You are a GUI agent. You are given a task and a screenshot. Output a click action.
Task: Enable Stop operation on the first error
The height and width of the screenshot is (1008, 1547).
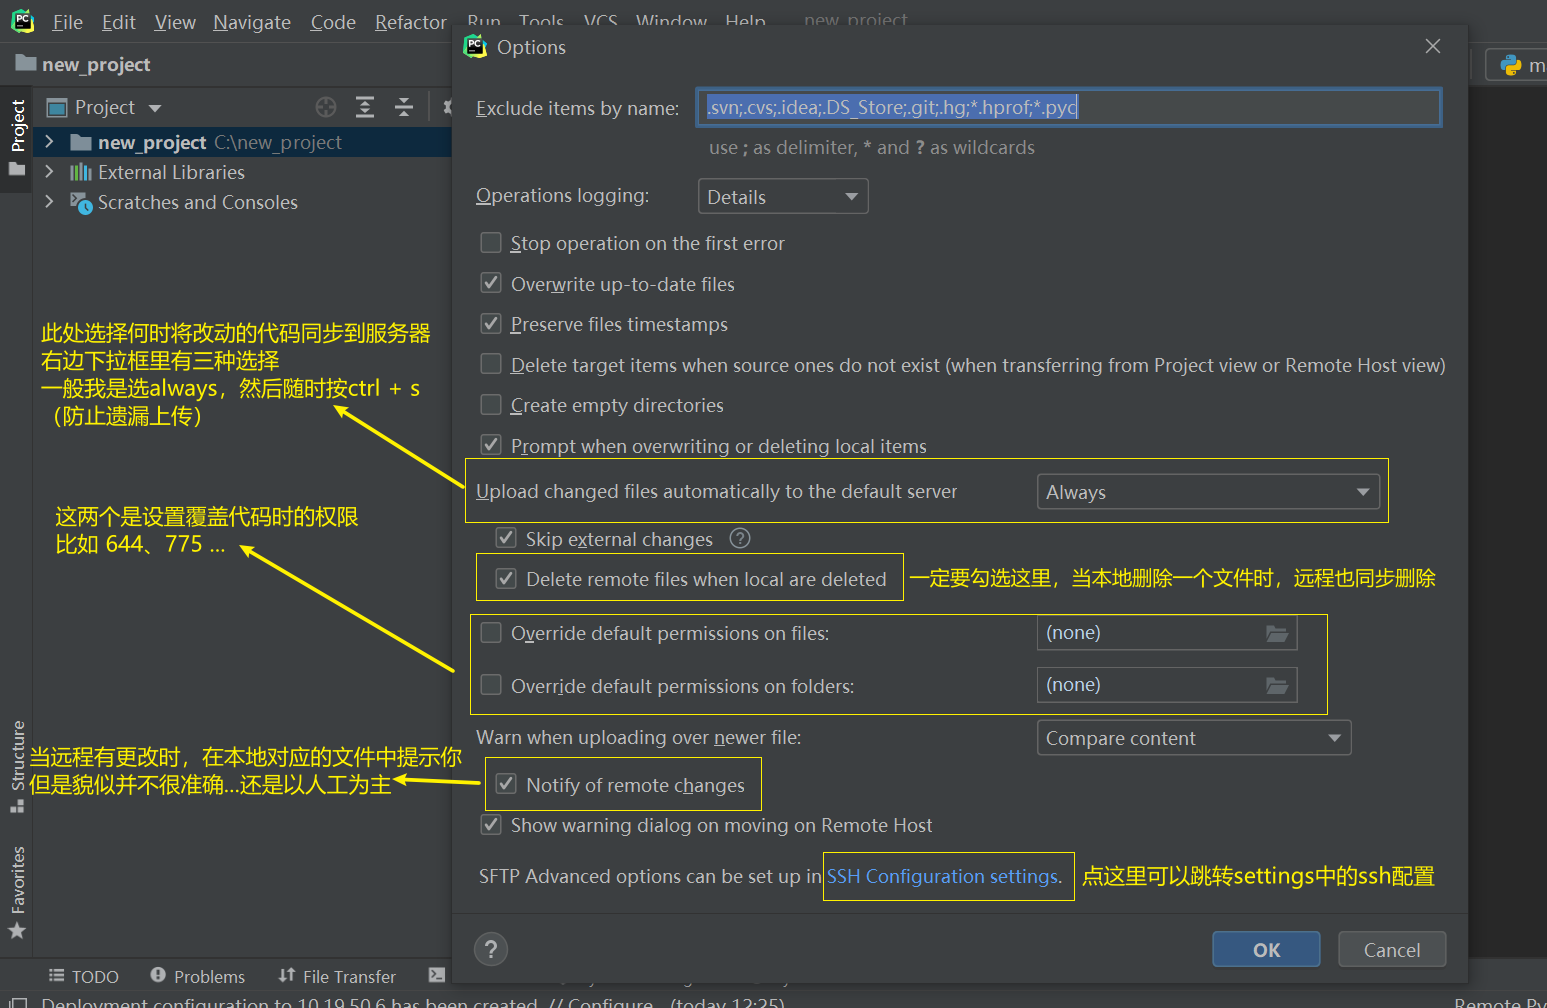click(491, 243)
